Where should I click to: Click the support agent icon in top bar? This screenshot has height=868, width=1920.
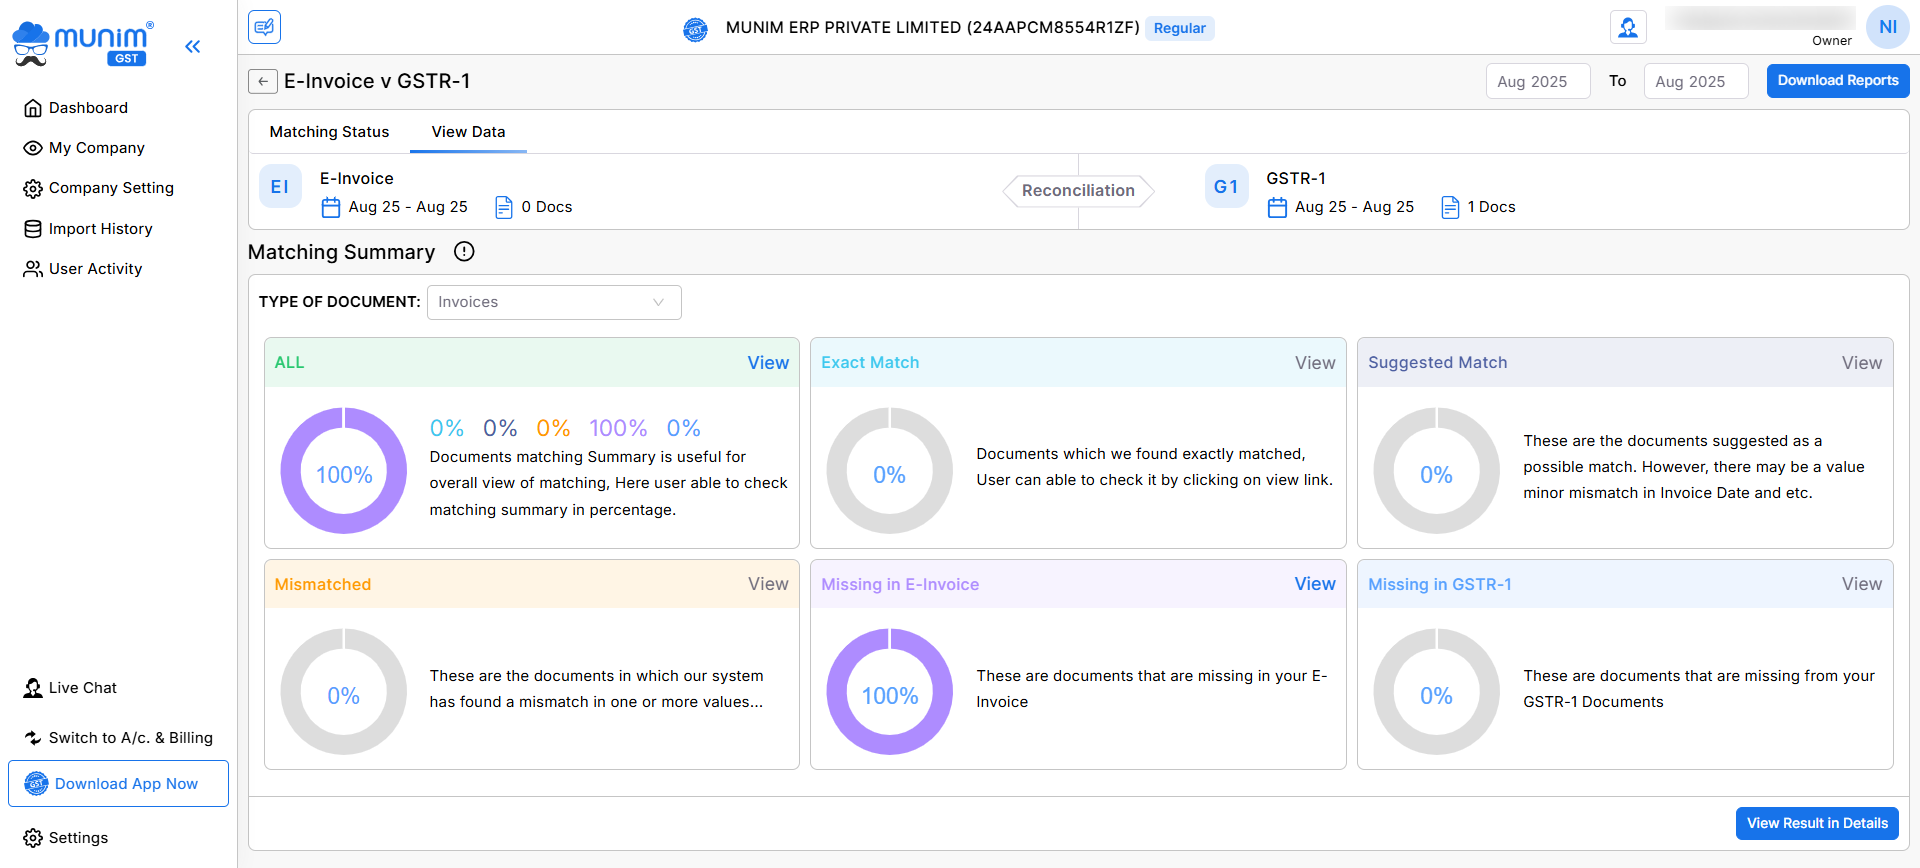click(1628, 27)
